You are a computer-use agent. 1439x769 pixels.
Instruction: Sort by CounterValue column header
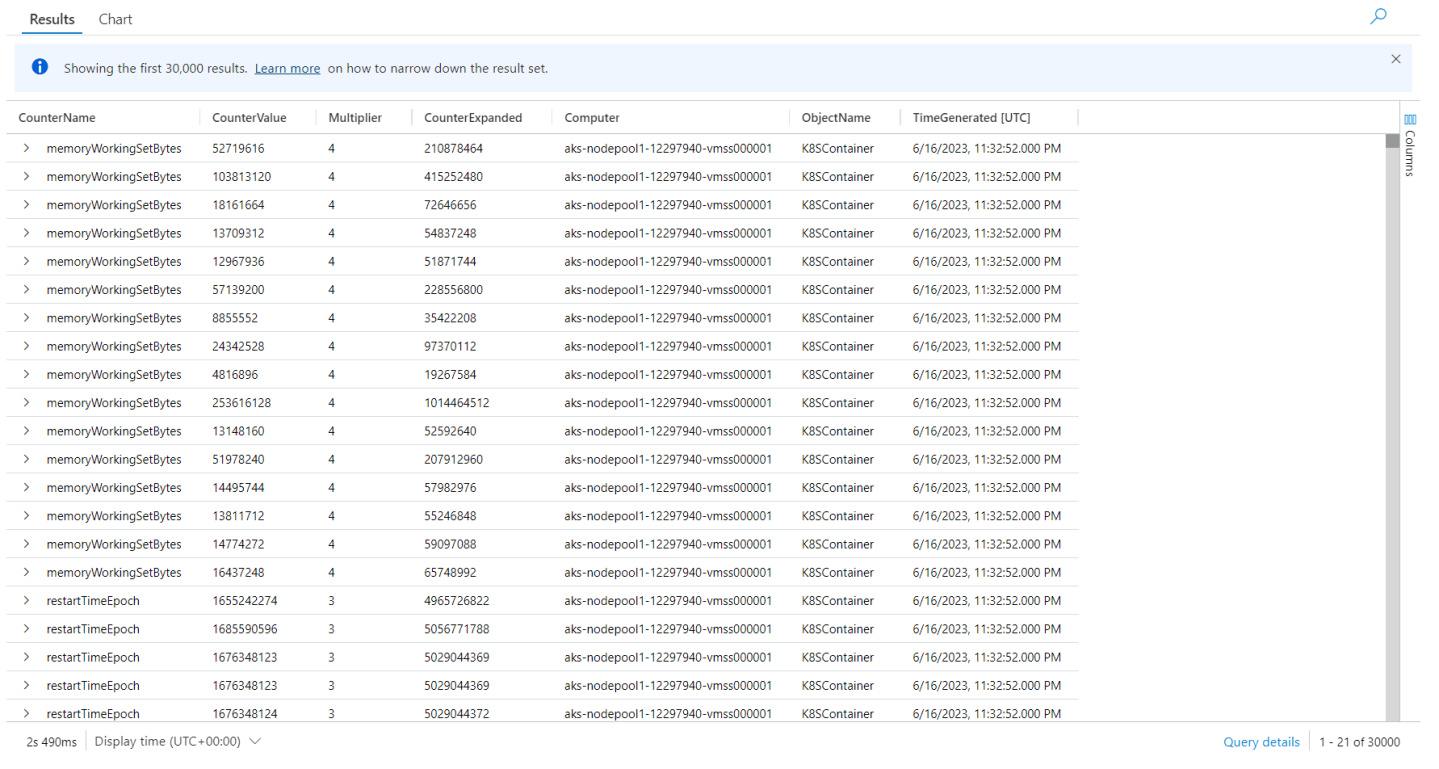tap(249, 118)
